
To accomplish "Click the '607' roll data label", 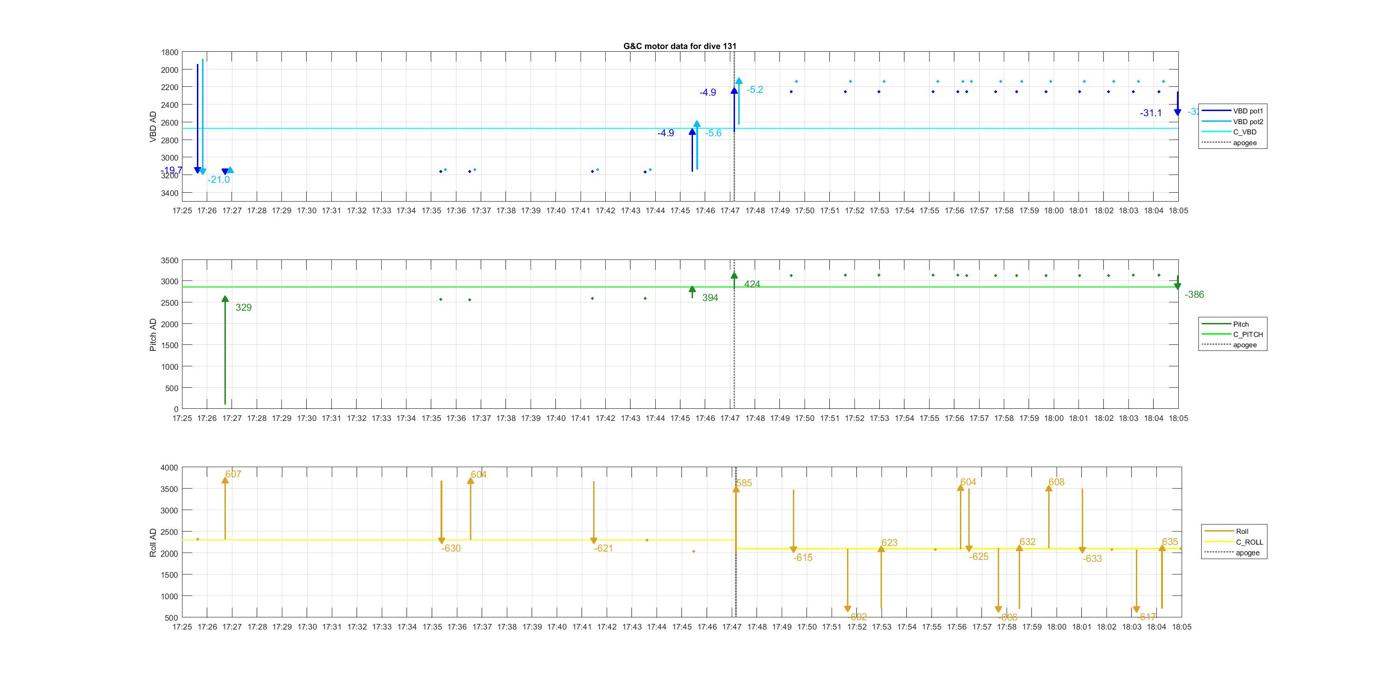I will coord(233,474).
